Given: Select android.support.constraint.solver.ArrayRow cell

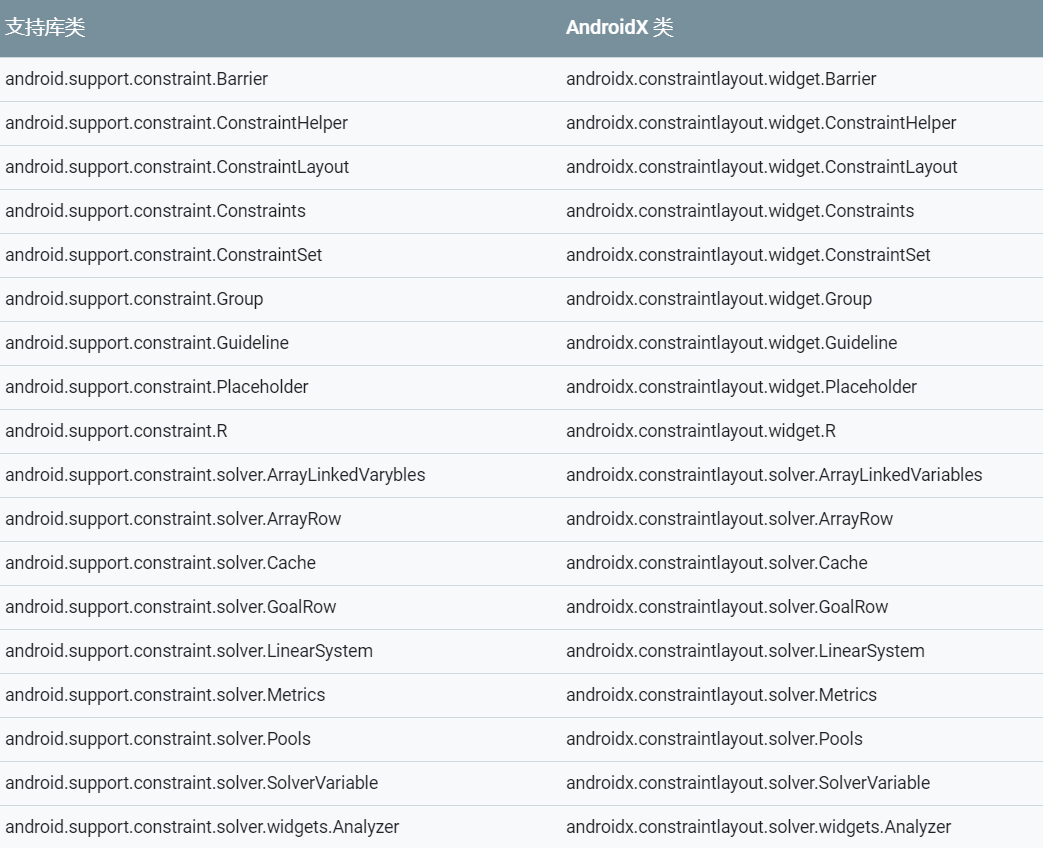Looking at the screenshot, I should click(x=173, y=519).
